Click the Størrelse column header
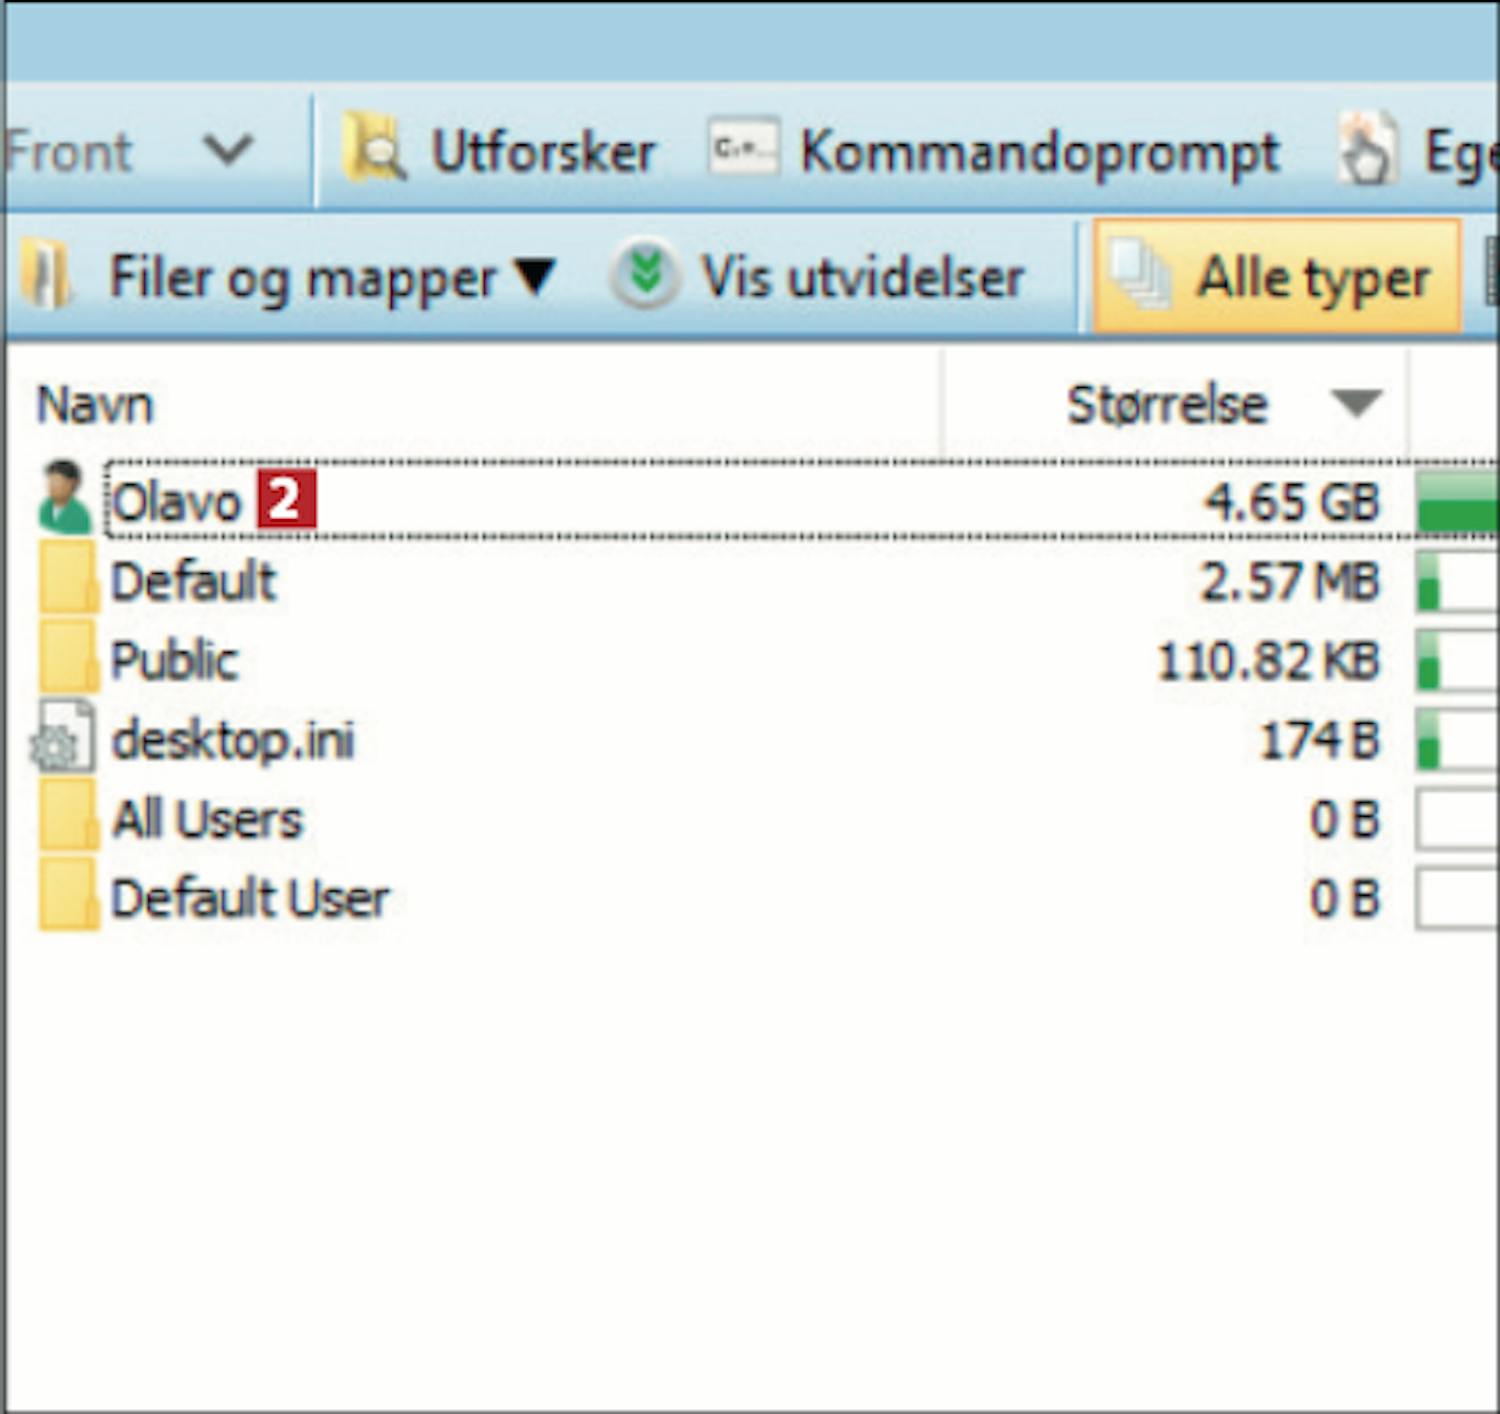 point(1166,405)
